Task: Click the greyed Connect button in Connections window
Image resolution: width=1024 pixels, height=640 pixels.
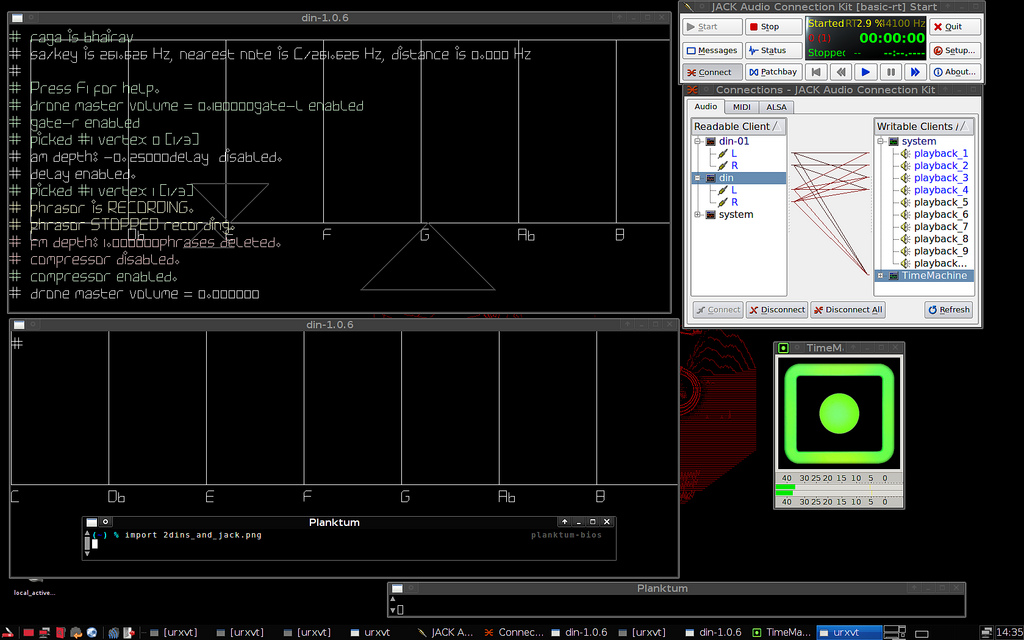Action: click(x=718, y=310)
